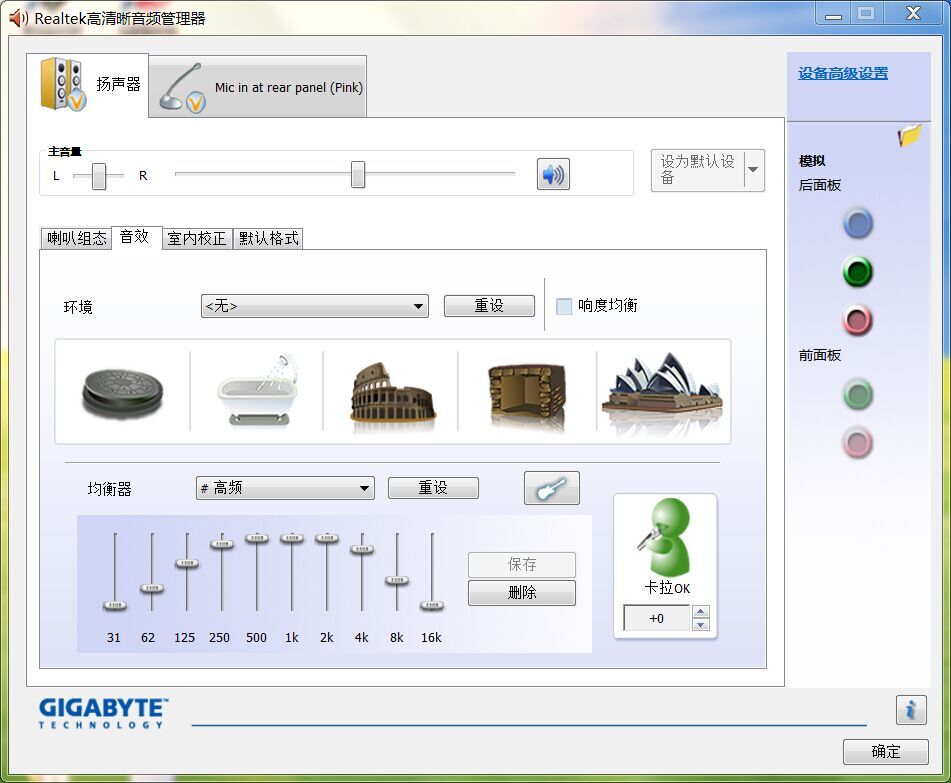Click the L/R balance slider handle
The height and width of the screenshot is (783, 951).
(x=99, y=176)
